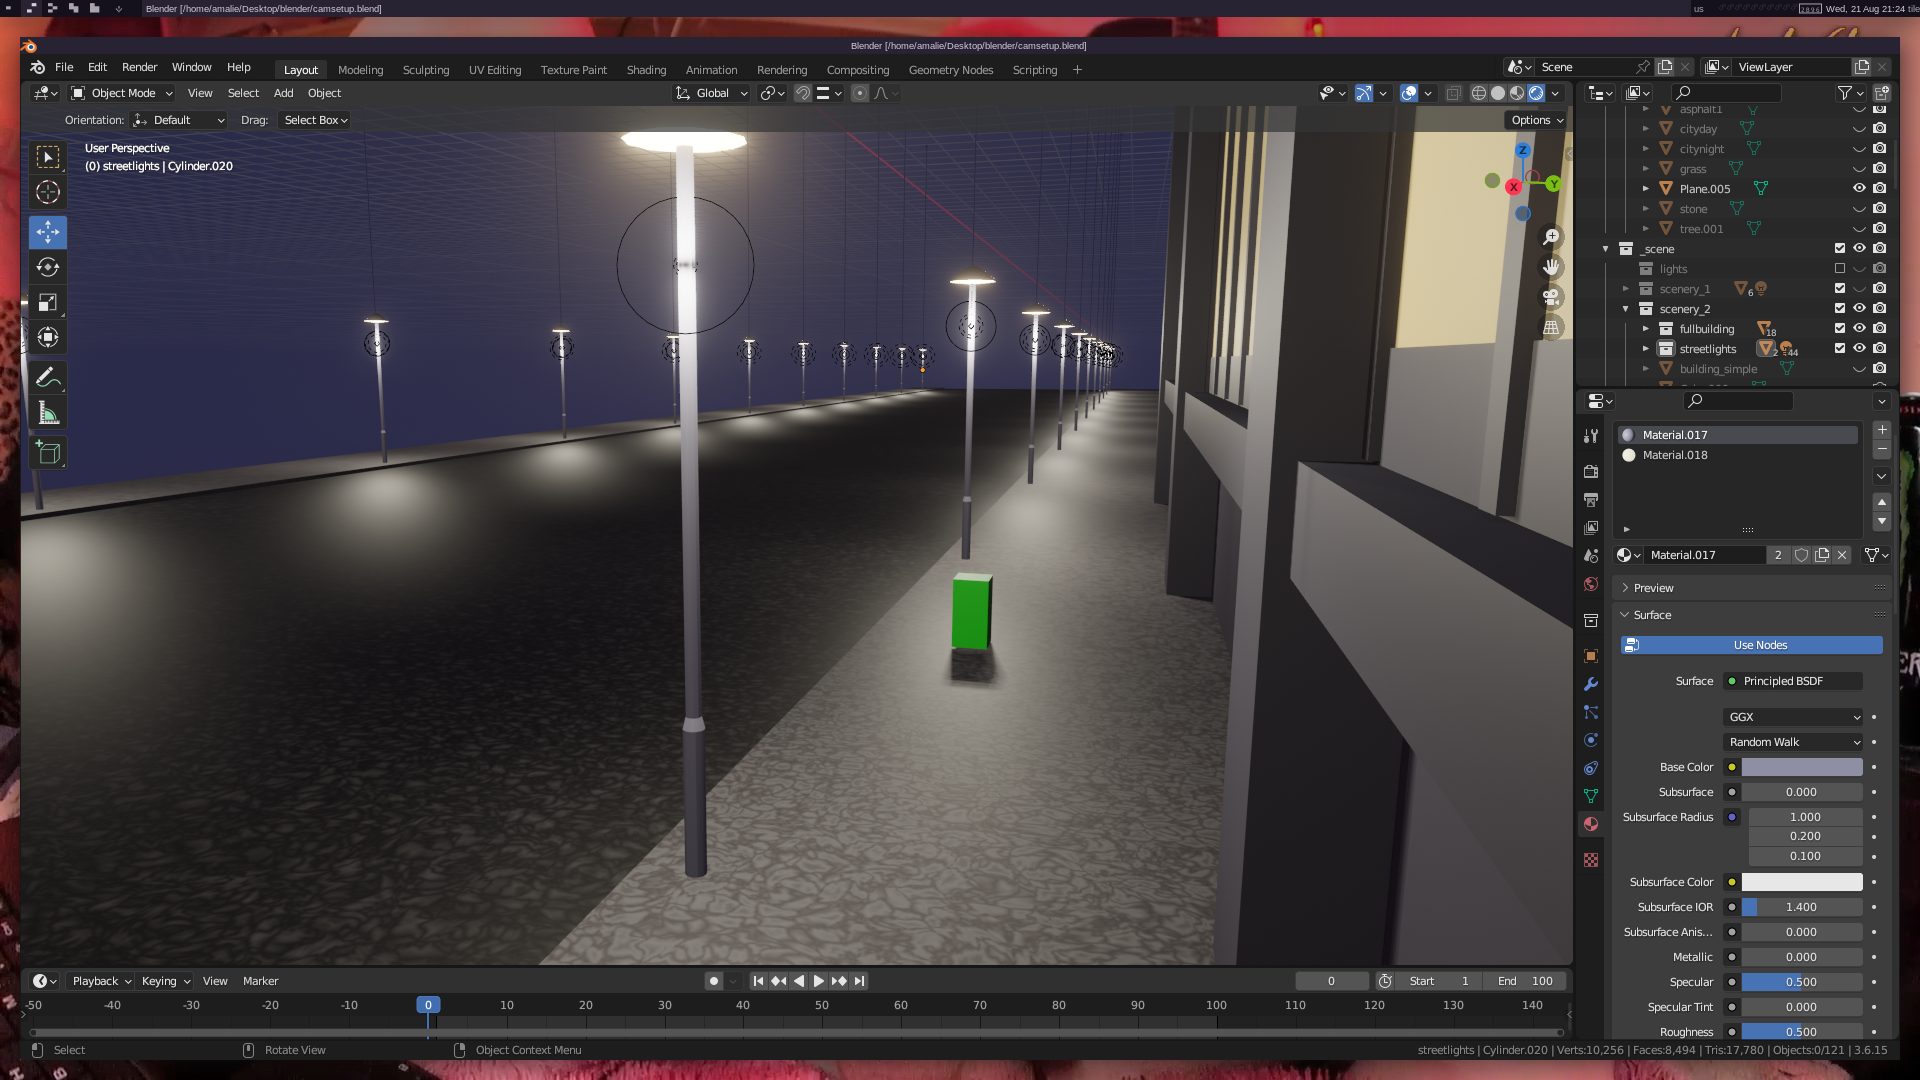Viewport: 1920px width, 1080px height.
Task: Open the Object Mode dropdown
Action: 122,93
